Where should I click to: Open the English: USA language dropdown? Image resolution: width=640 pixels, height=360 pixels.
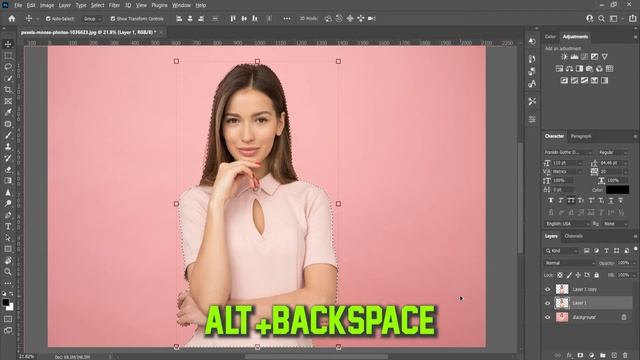pyautogui.click(x=567, y=224)
